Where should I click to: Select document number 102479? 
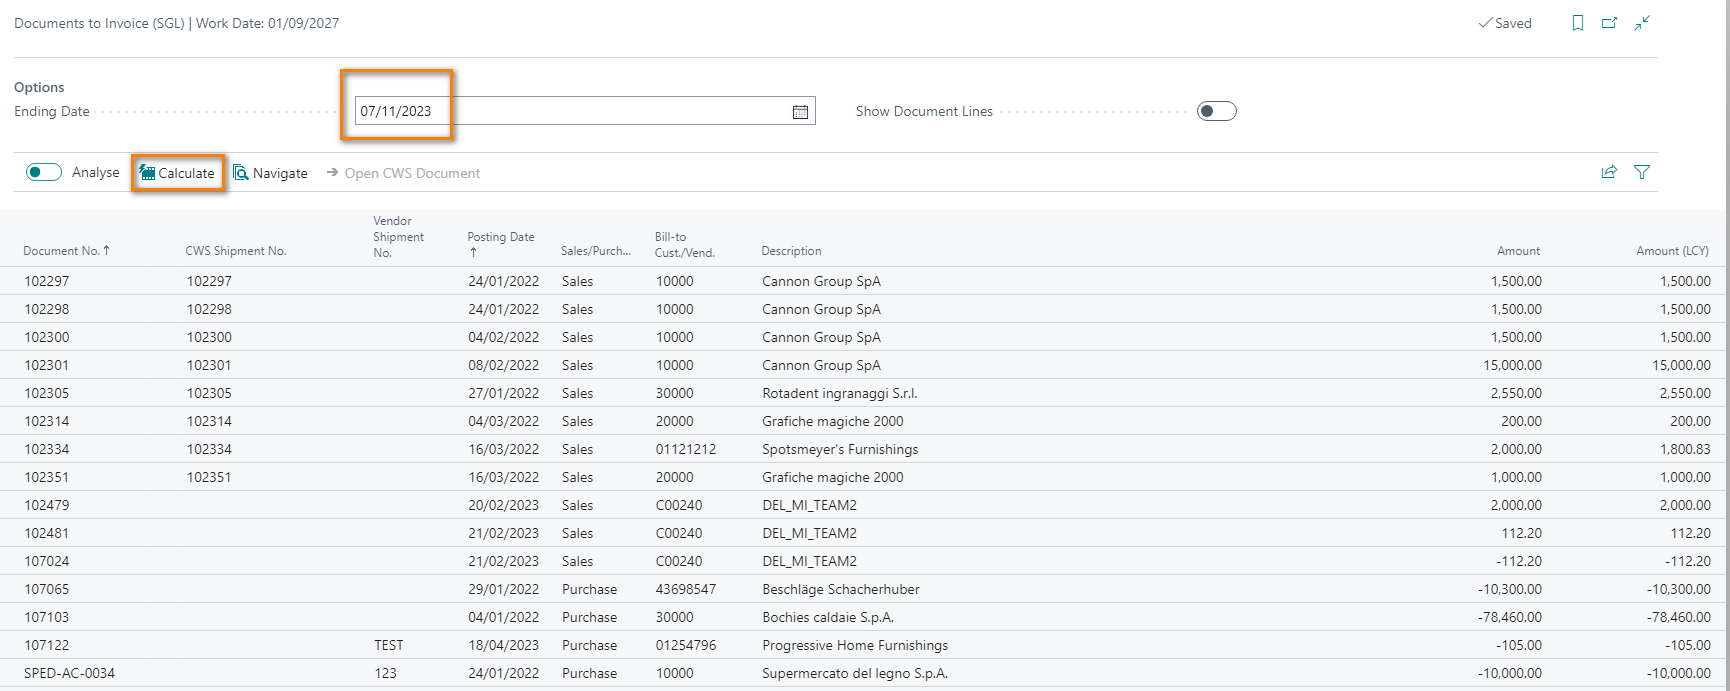click(x=47, y=505)
